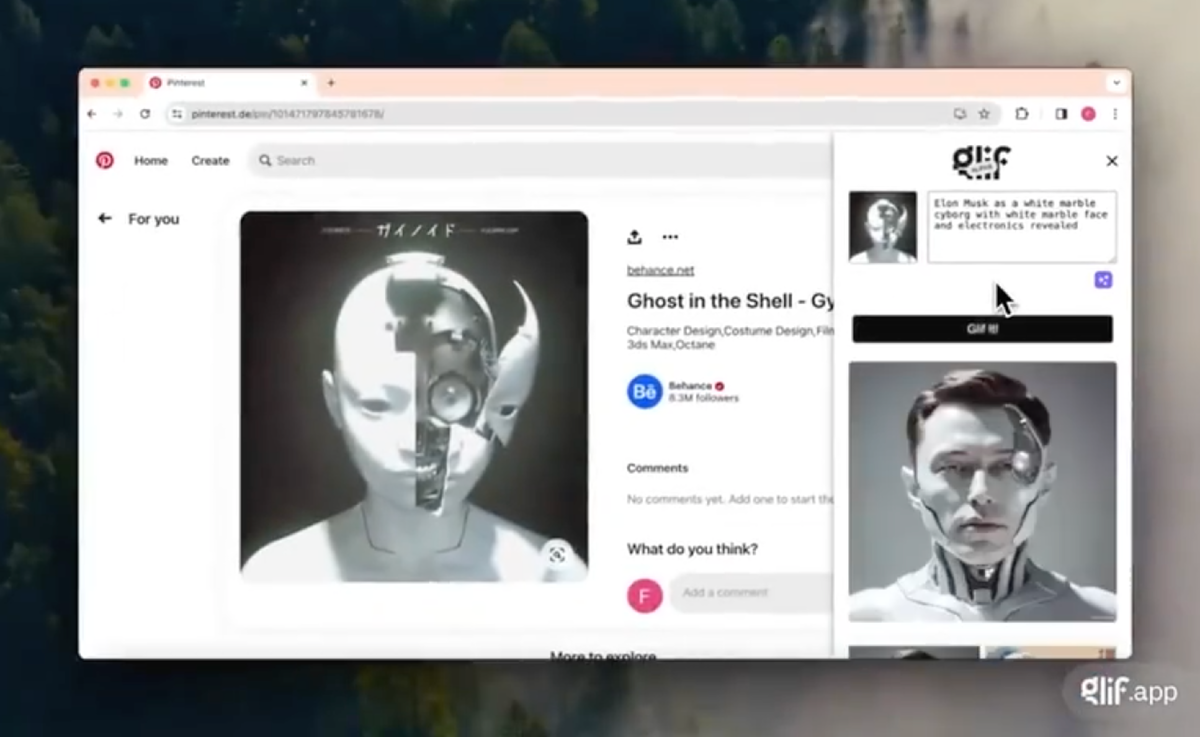
Task: Click the browser back arrow
Action: click(x=92, y=114)
